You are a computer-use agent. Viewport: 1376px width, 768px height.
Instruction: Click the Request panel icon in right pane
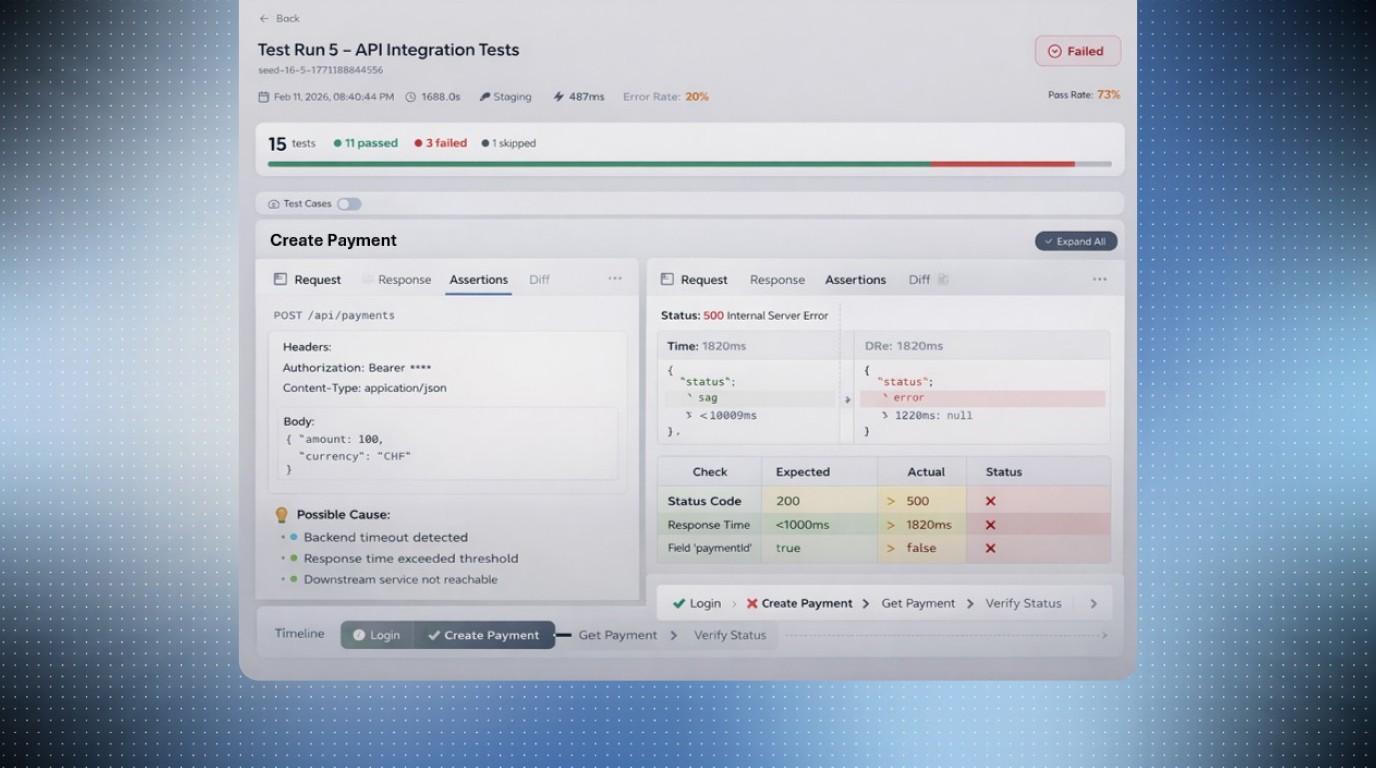point(667,279)
